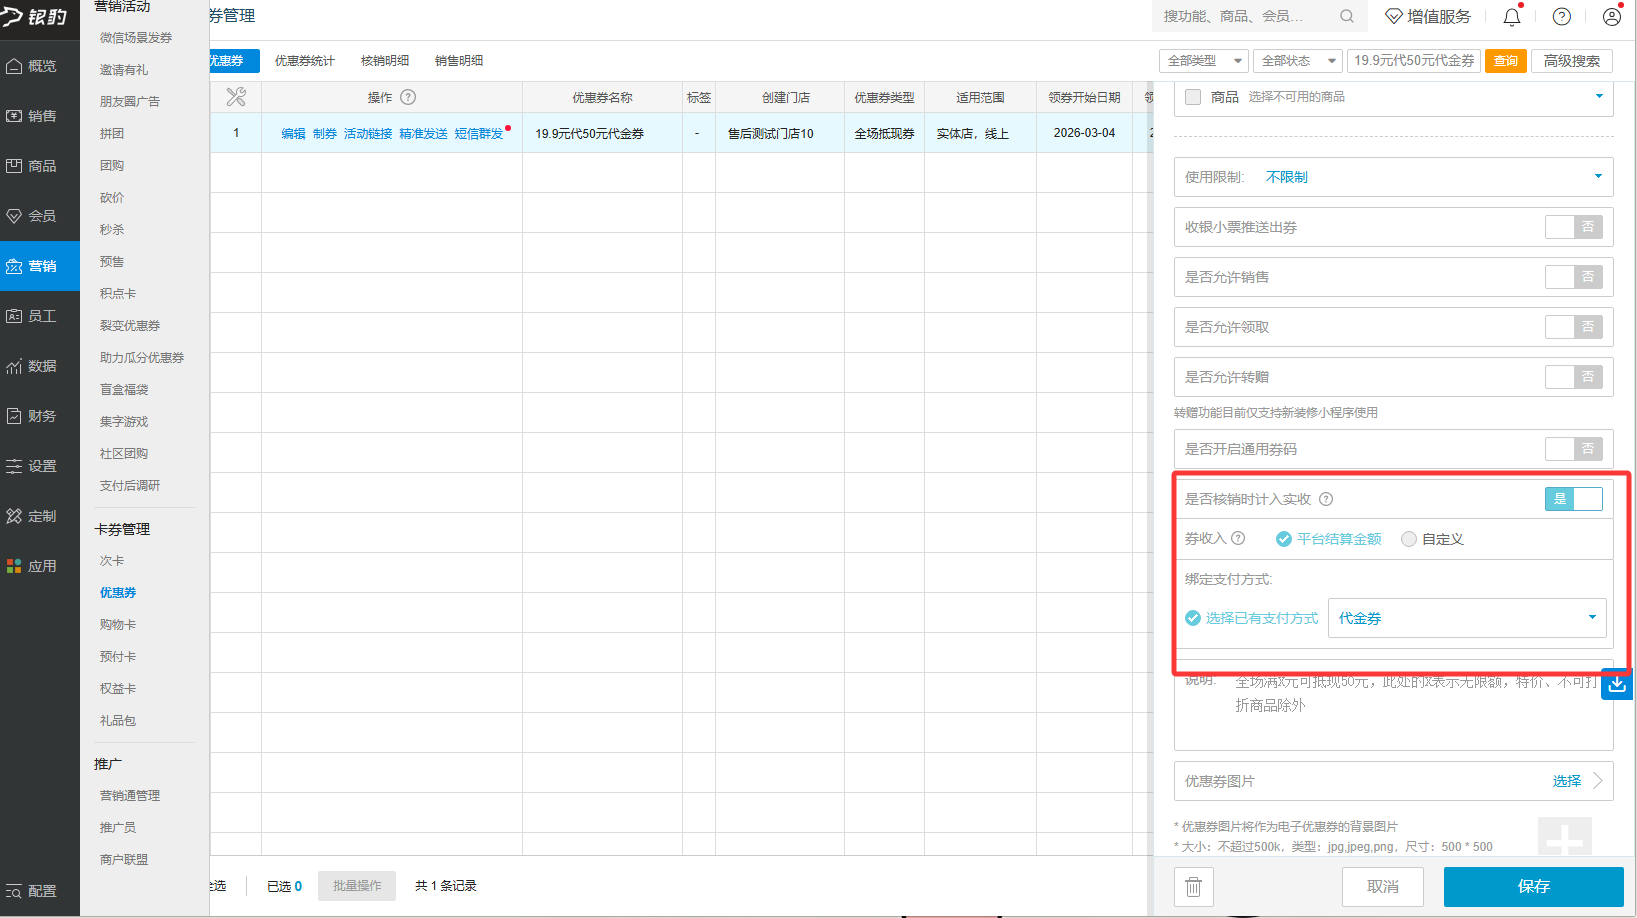Open the 全部类型 type filter dropdown
The image size is (1637, 918).
(1204, 61)
